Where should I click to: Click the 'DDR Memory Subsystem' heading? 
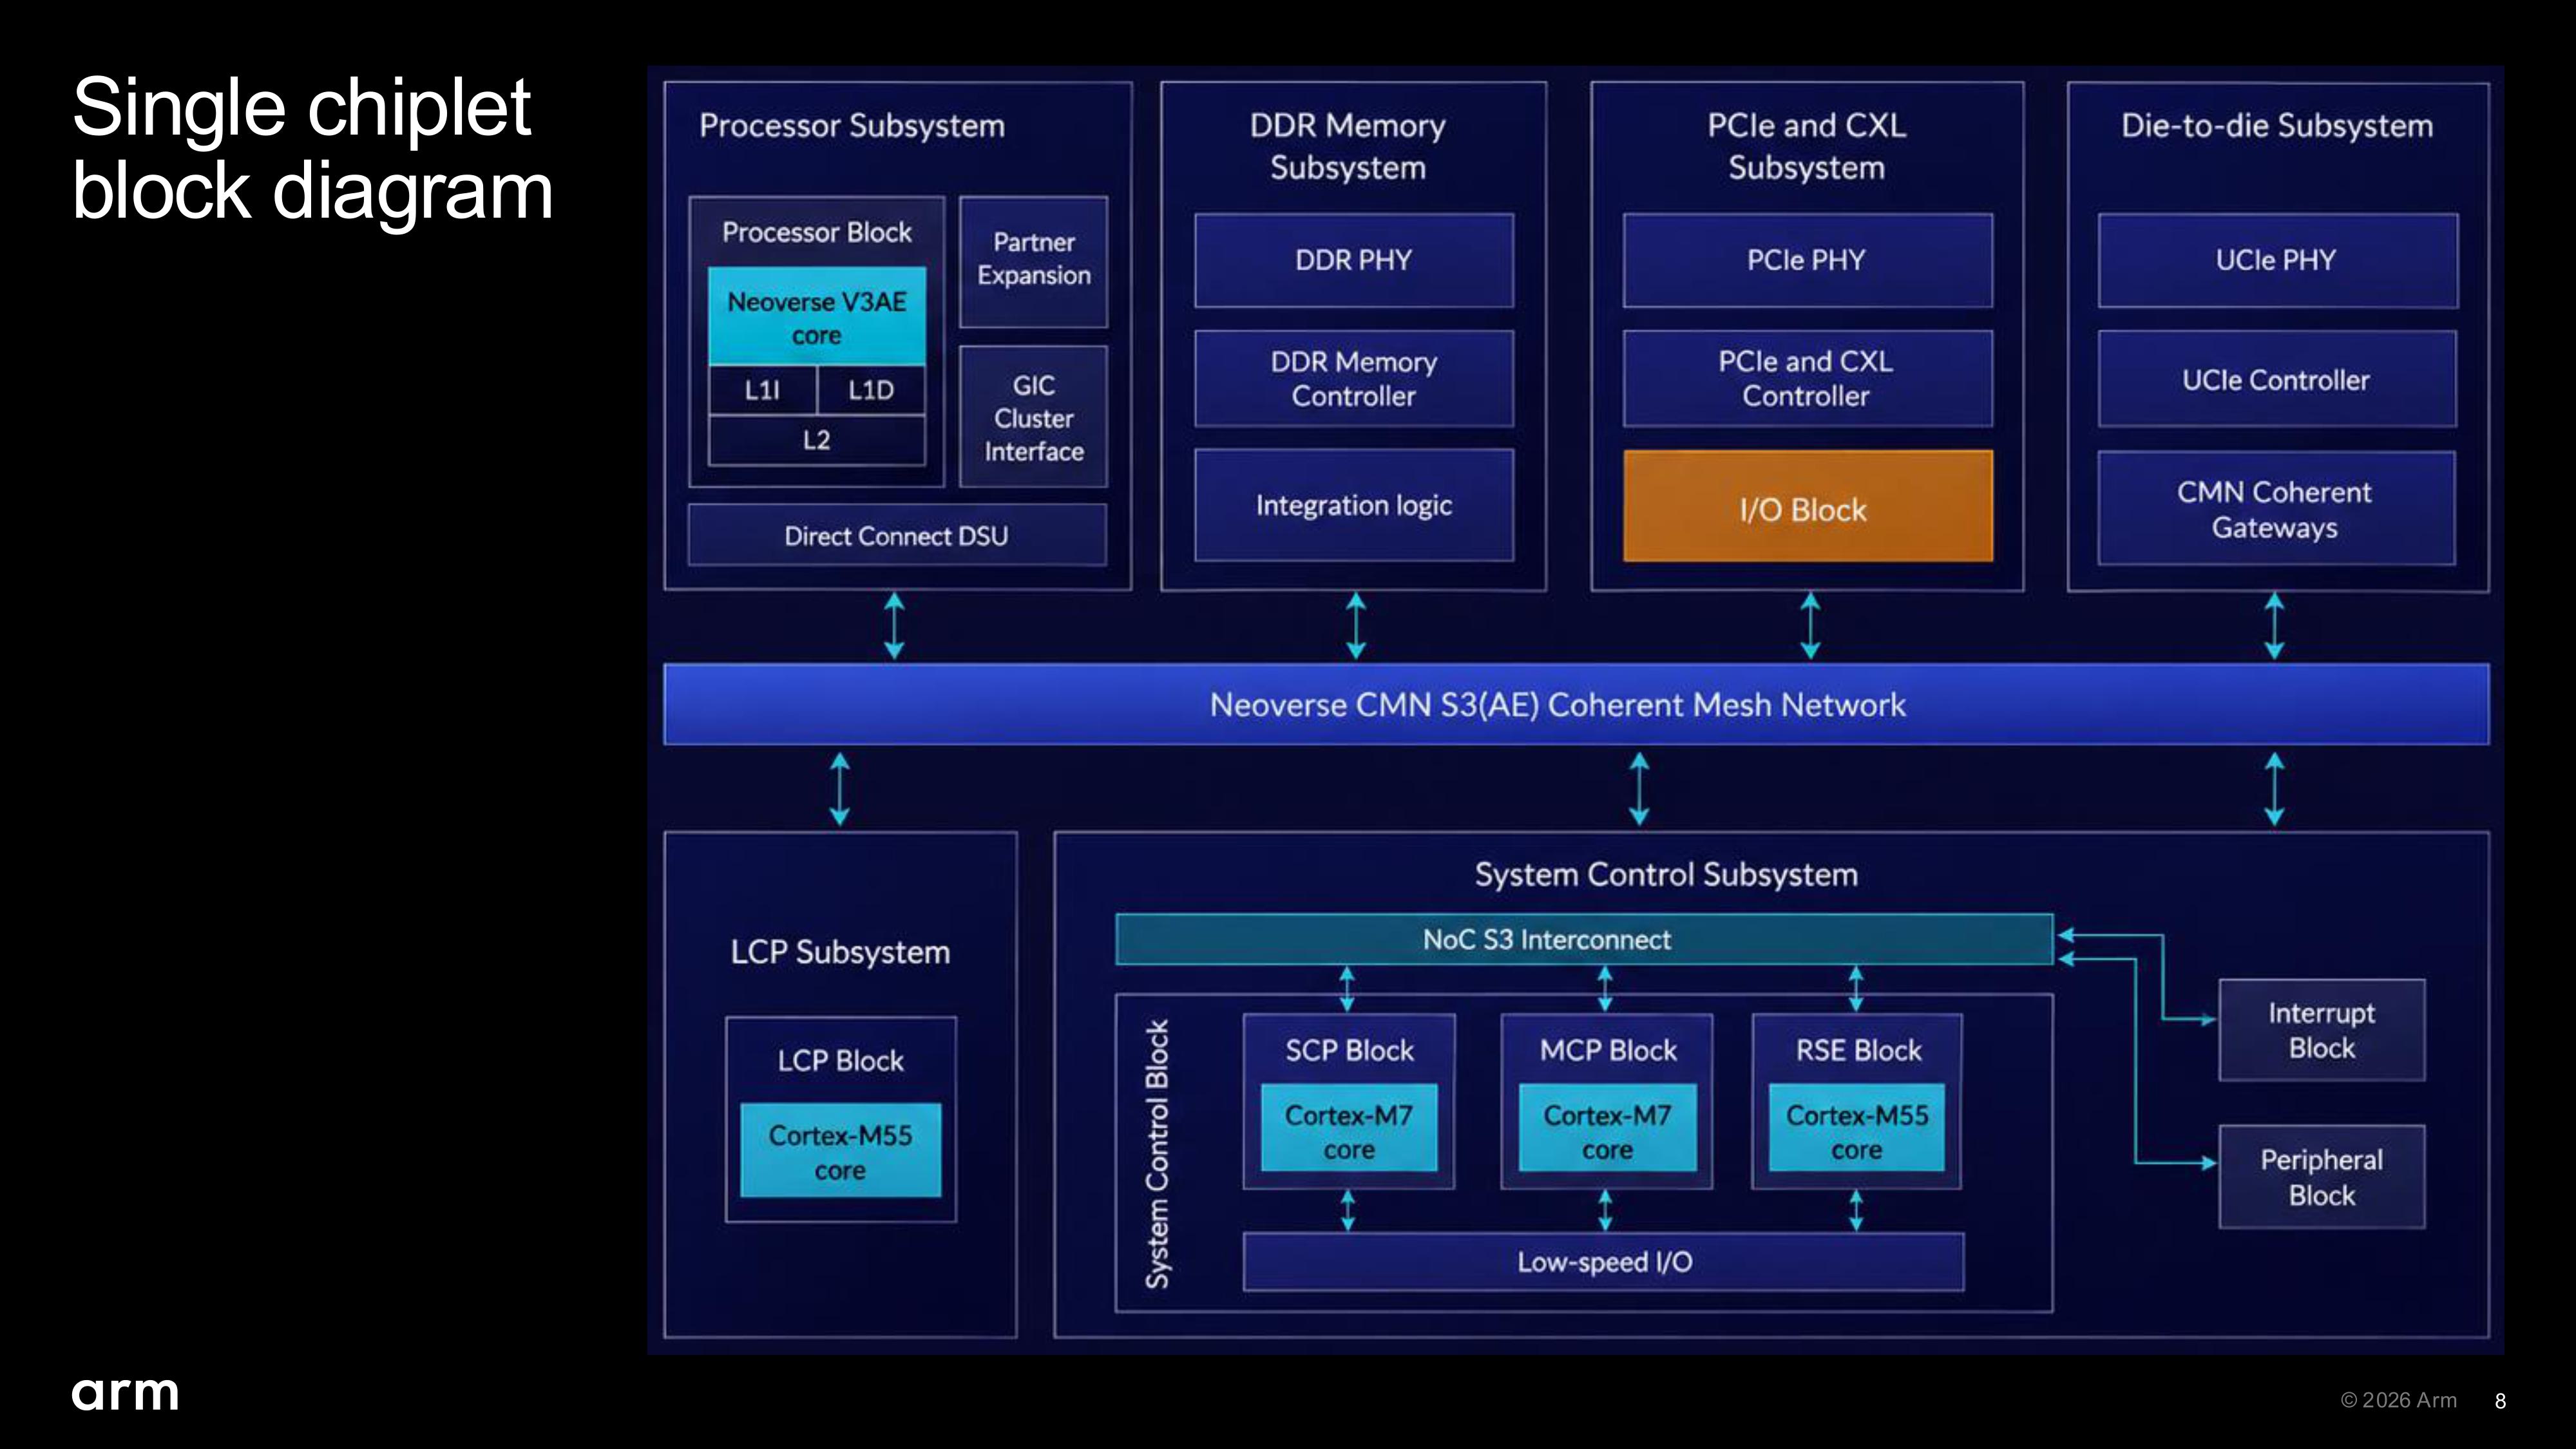point(1348,146)
